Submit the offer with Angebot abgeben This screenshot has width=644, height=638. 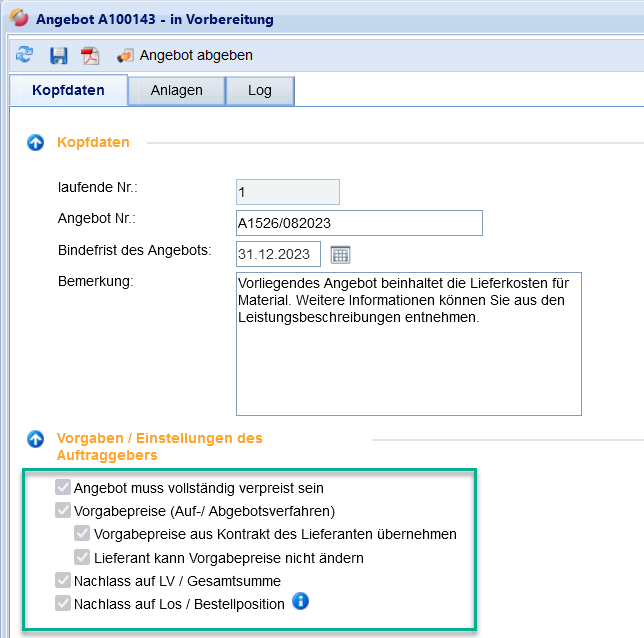(185, 55)
